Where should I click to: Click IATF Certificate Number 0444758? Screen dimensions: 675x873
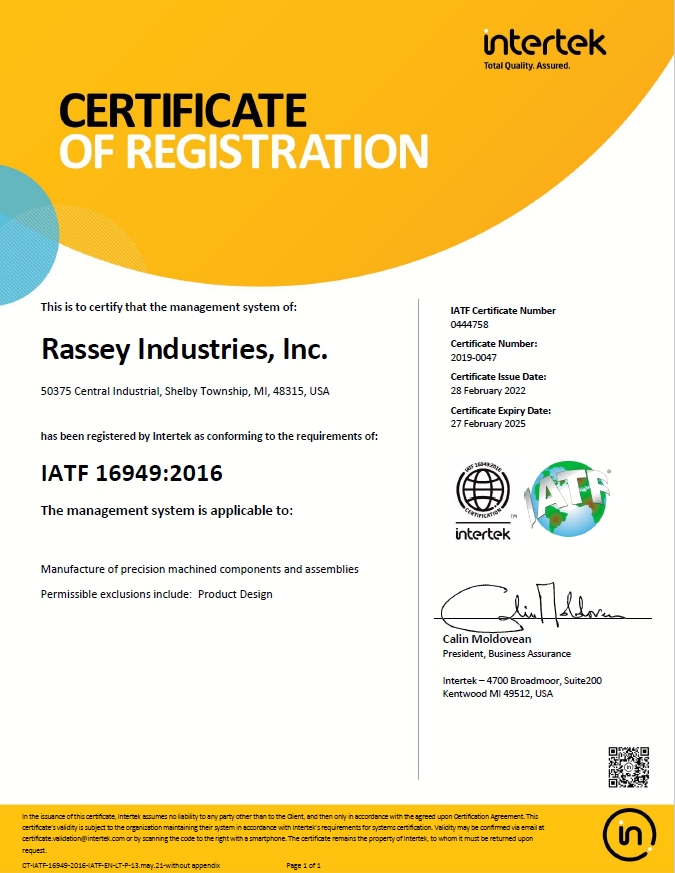[470, 325]
